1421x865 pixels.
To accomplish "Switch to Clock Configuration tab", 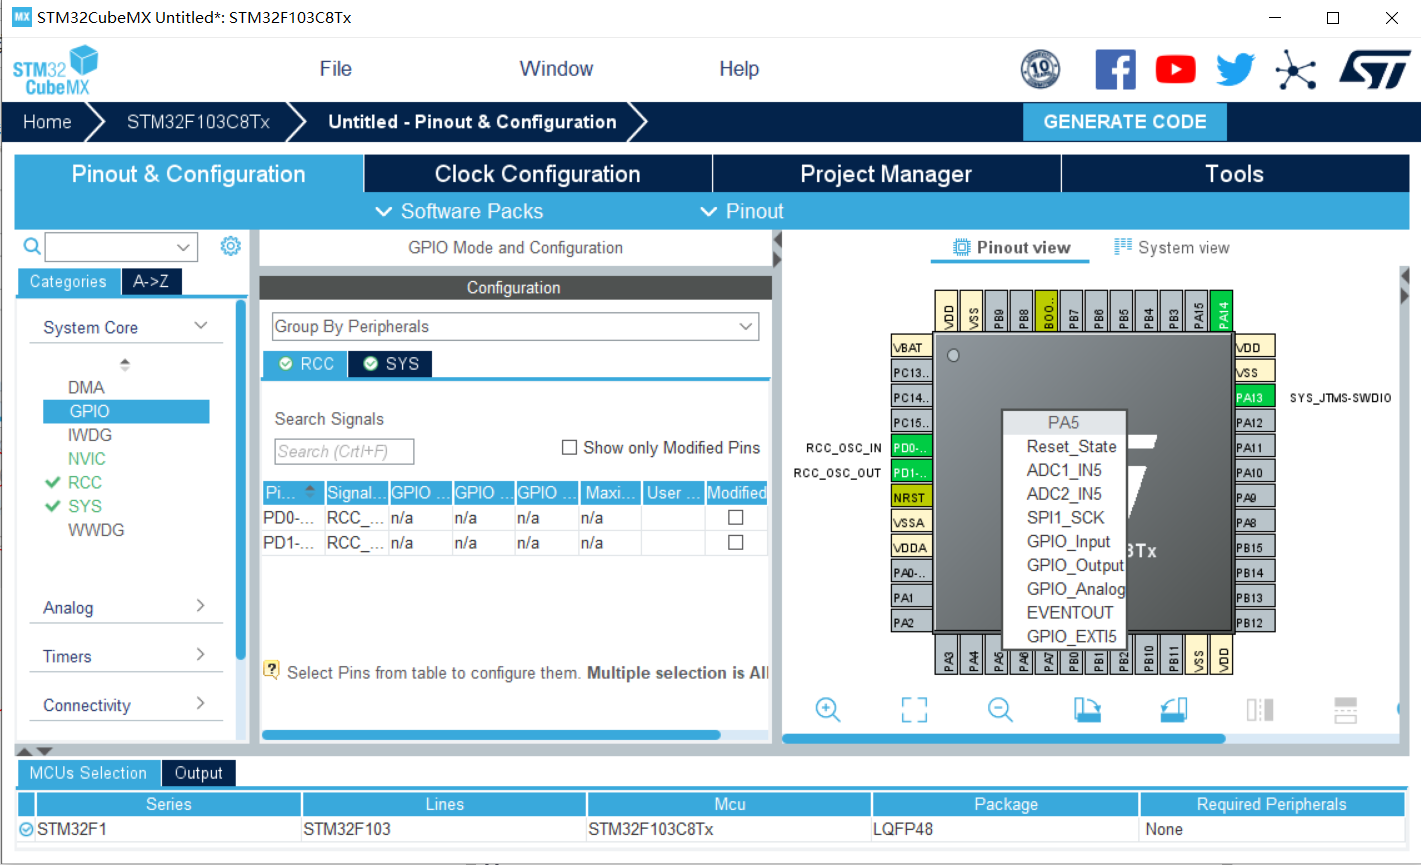I will [538, 174].
